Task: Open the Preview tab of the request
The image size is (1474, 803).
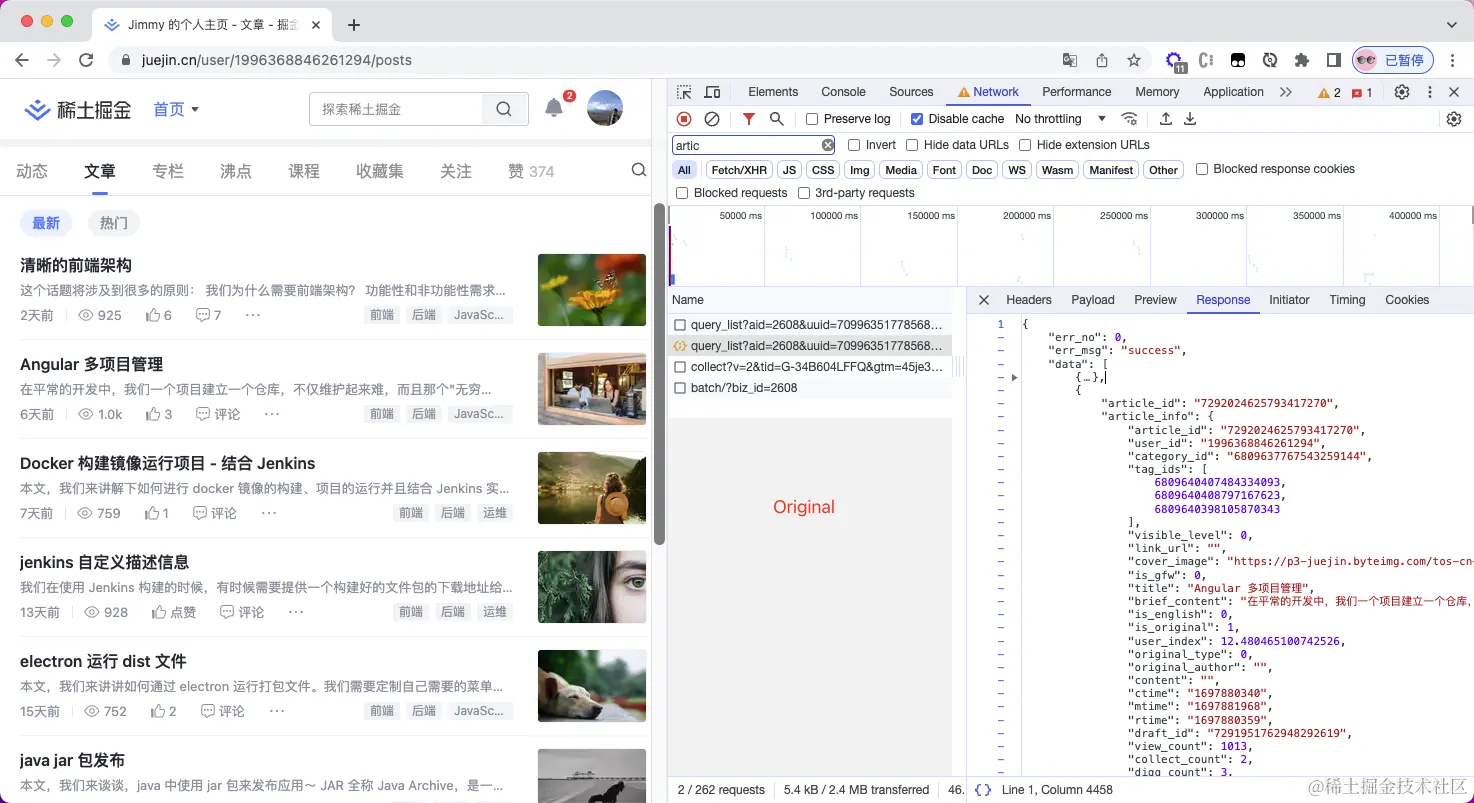Action: click(1155, 300)
